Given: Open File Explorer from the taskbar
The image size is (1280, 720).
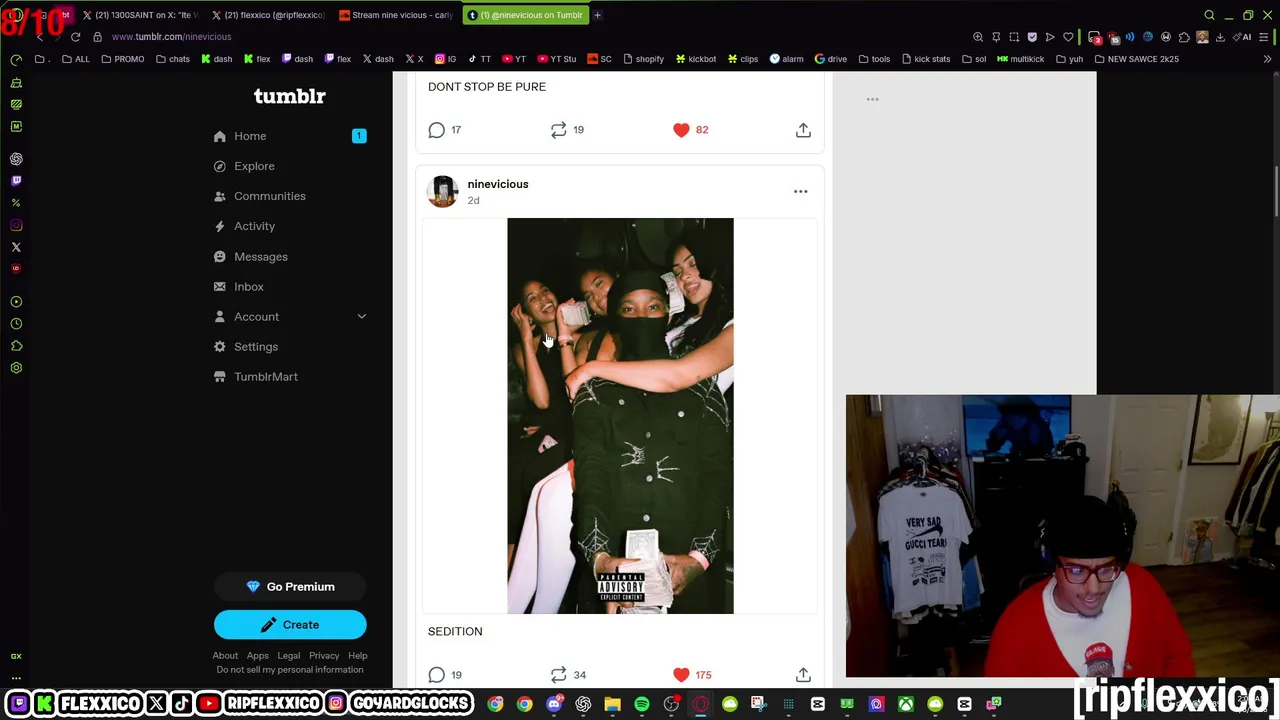Looking at the screenshot, I should pos(612,705).
